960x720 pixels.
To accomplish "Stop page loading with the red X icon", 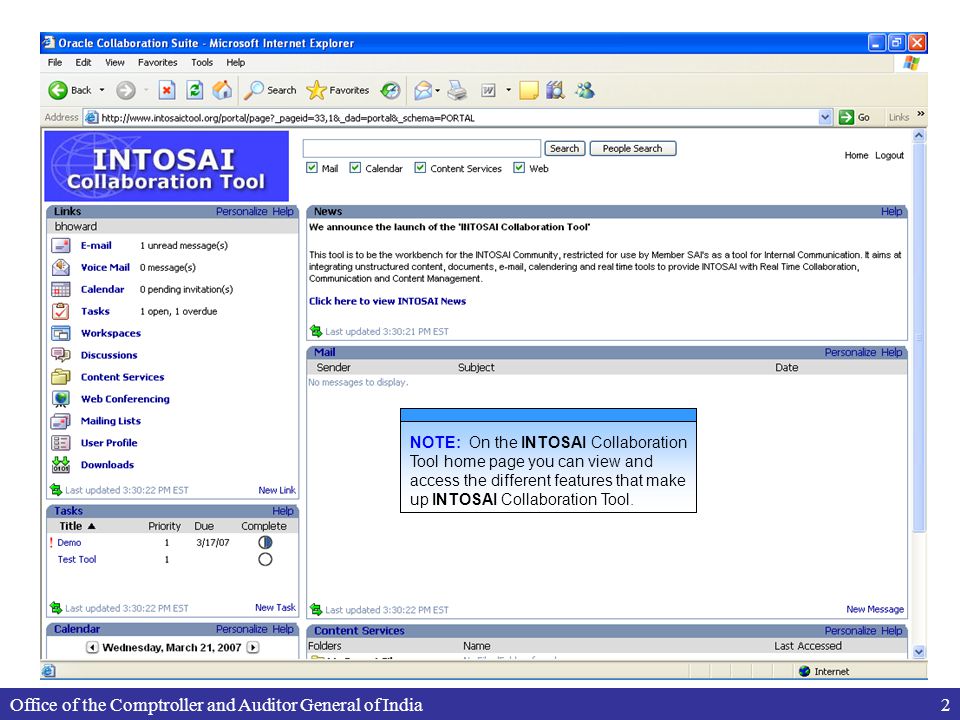I will coord(167,91).
